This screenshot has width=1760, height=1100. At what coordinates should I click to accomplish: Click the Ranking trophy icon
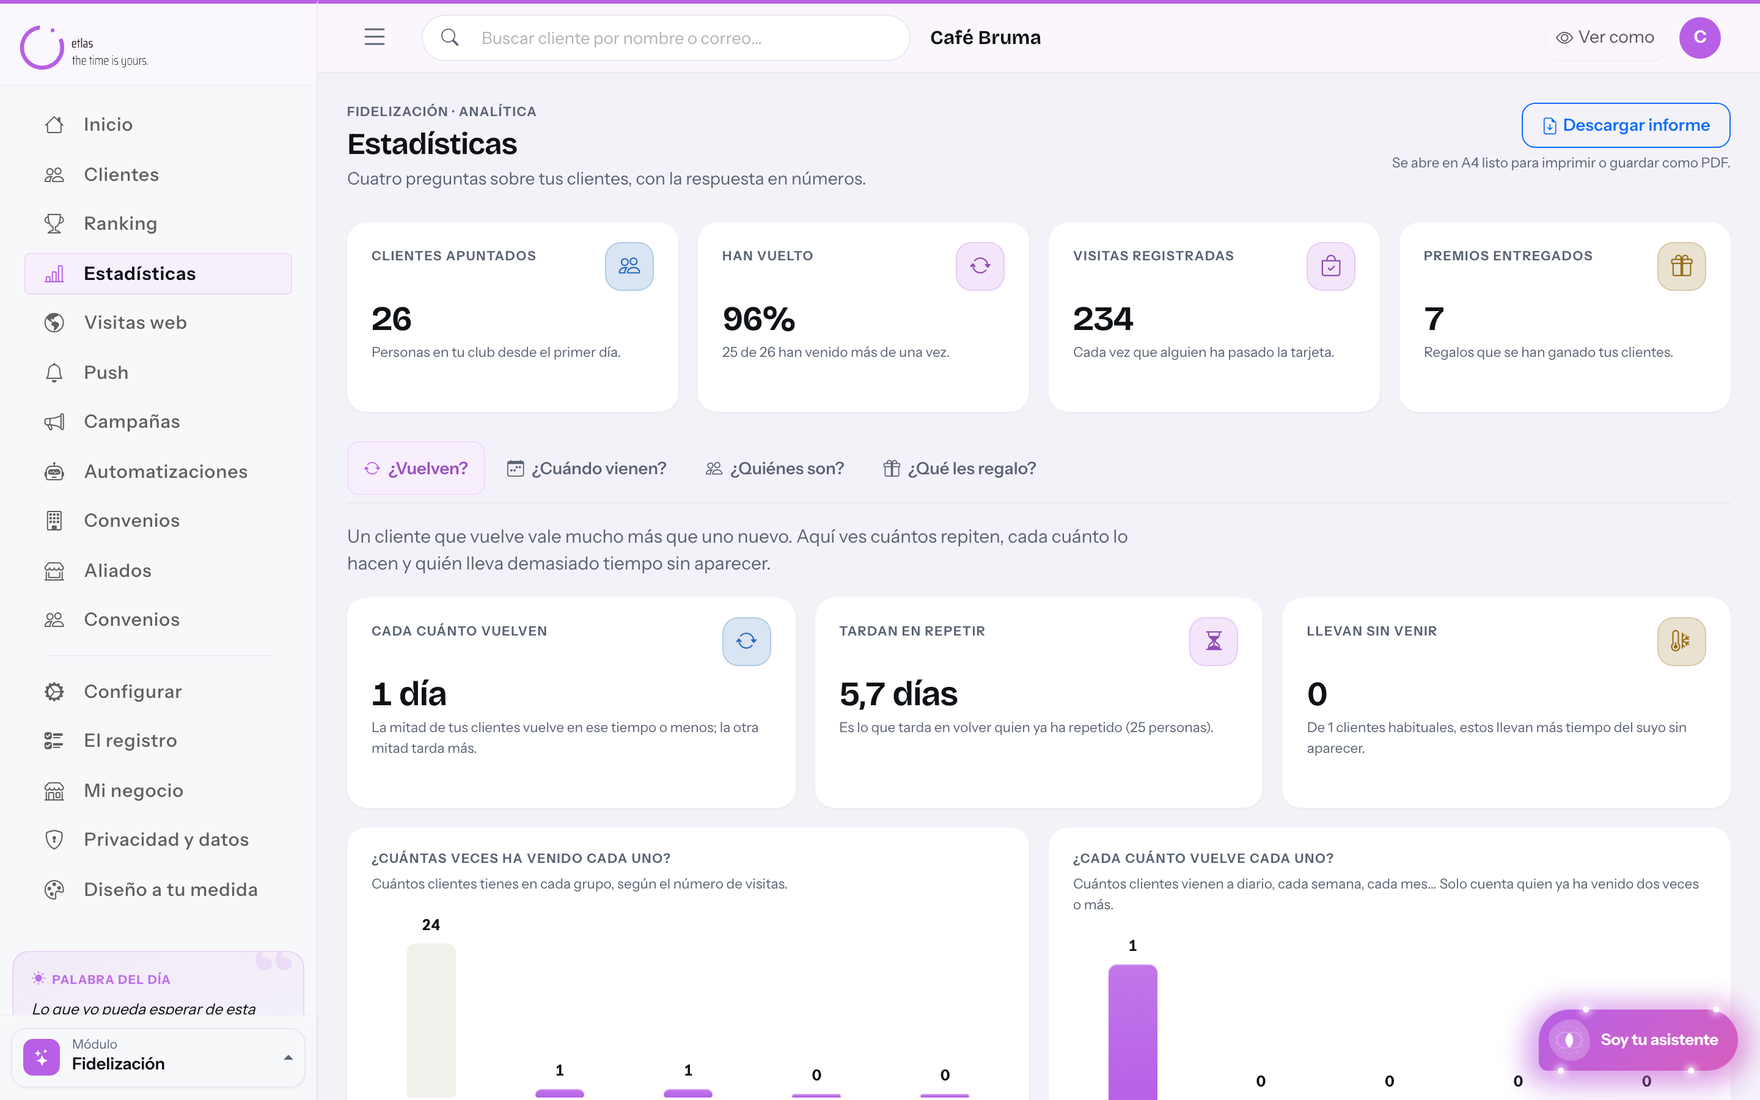[x=54, y=223]
